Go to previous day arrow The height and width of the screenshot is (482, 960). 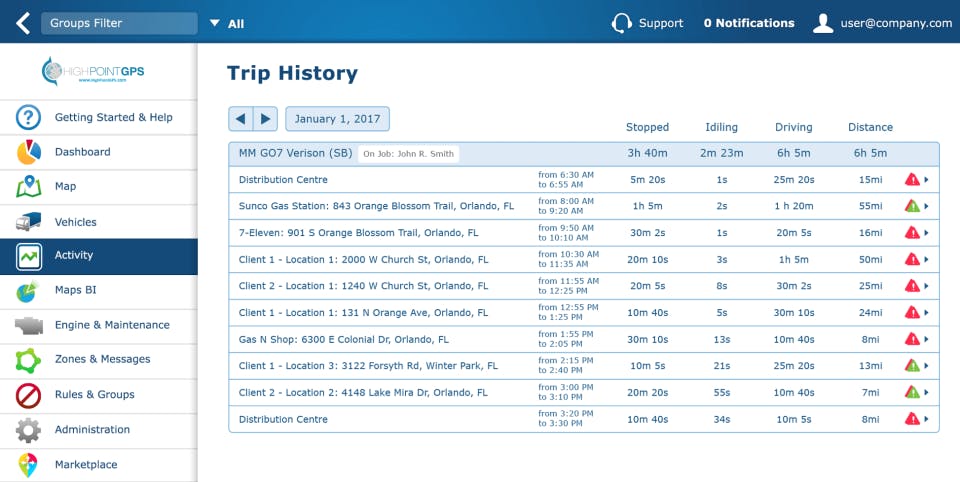tap(241, 119)
